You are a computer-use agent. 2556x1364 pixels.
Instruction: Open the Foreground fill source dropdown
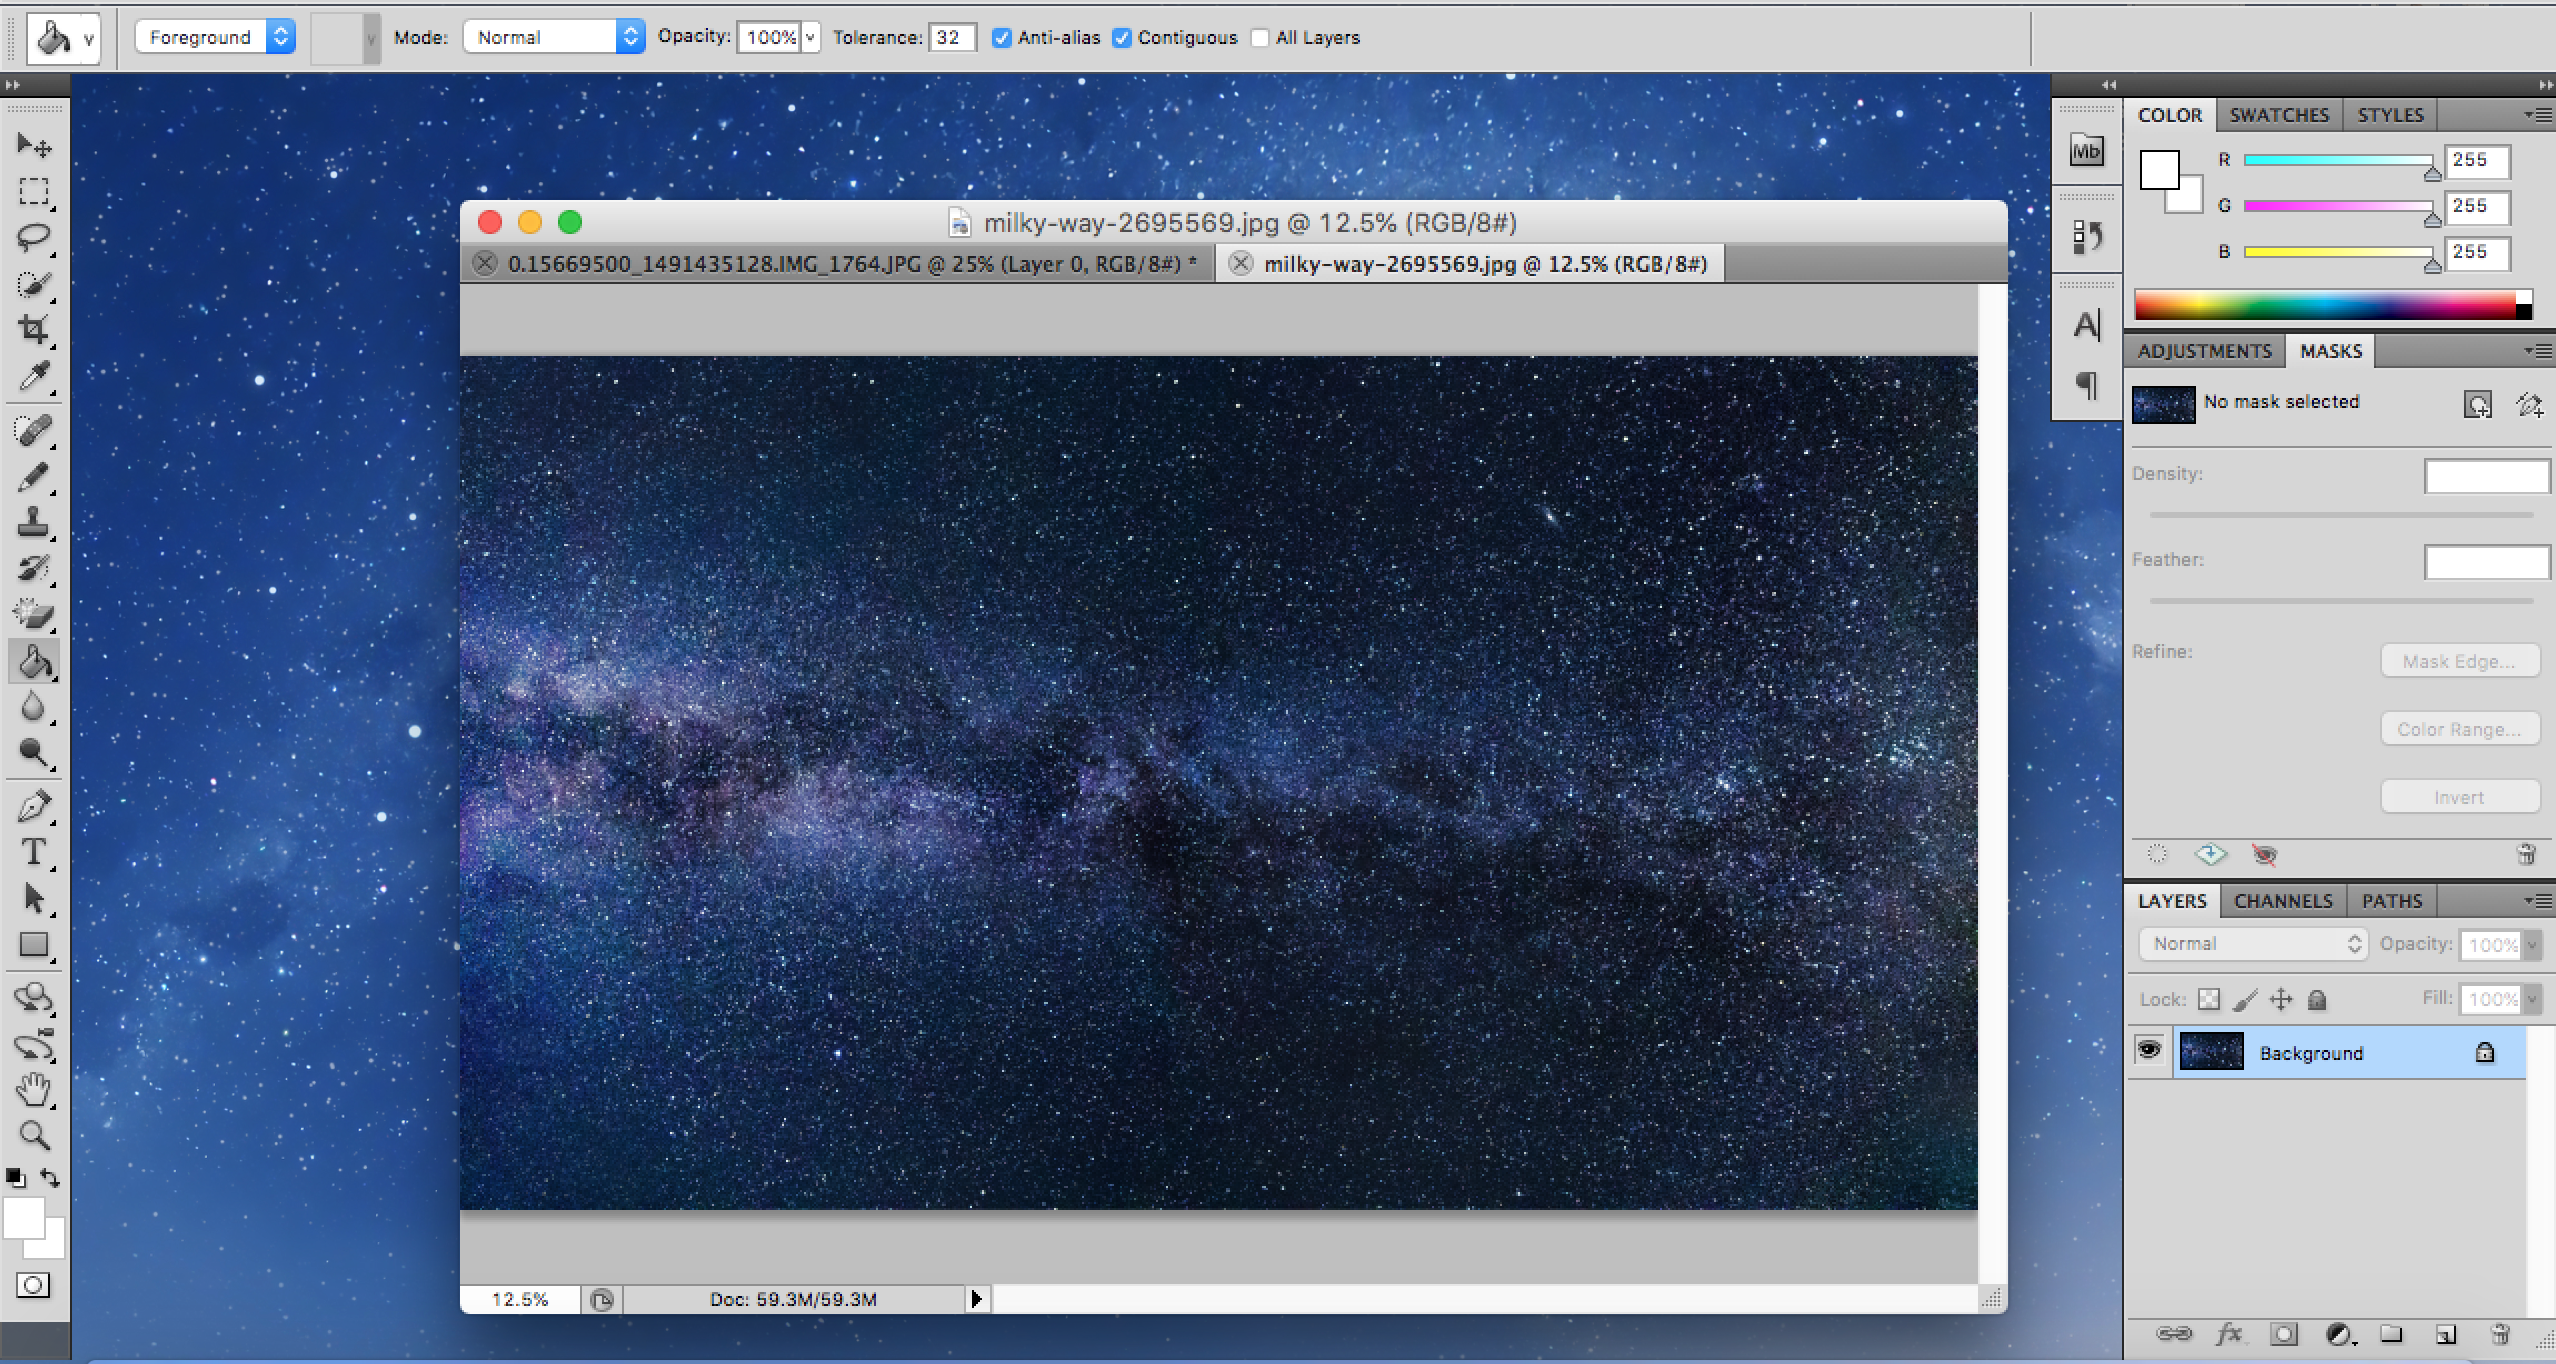tap(215, 37)
